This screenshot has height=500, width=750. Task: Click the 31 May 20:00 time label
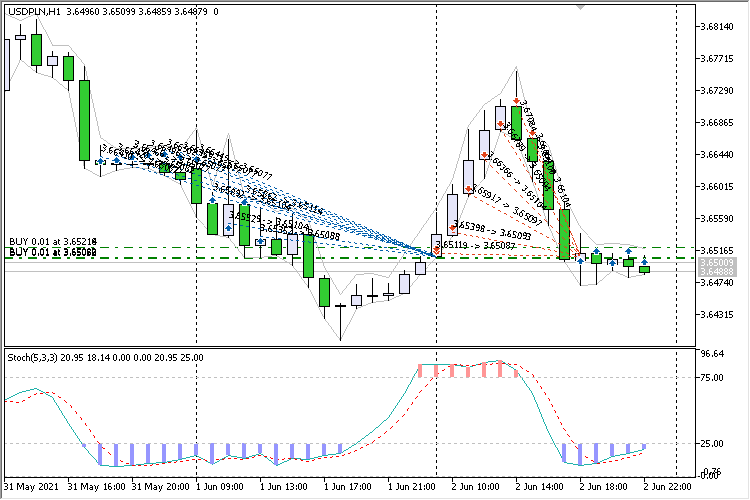(160, 487)
